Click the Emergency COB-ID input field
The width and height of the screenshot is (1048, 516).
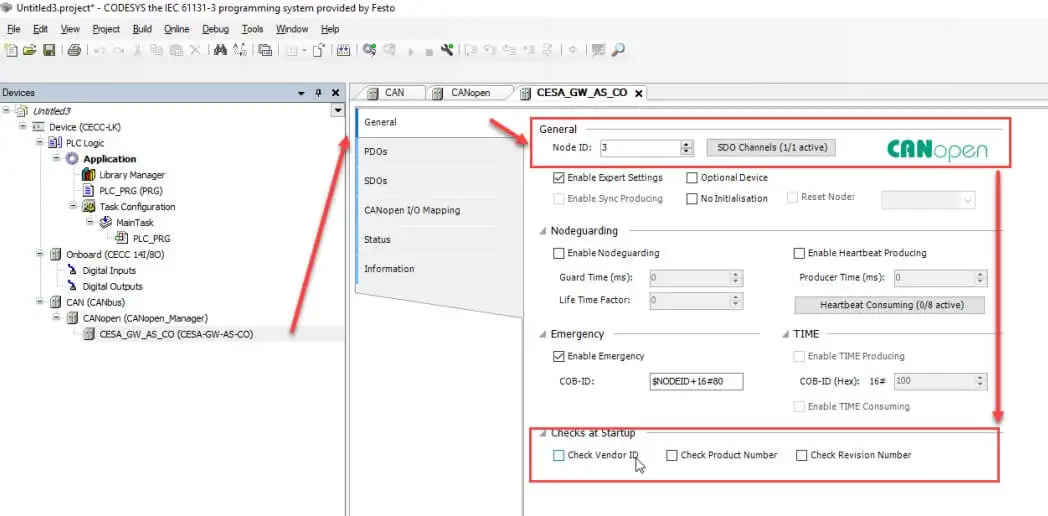(696, 381)
